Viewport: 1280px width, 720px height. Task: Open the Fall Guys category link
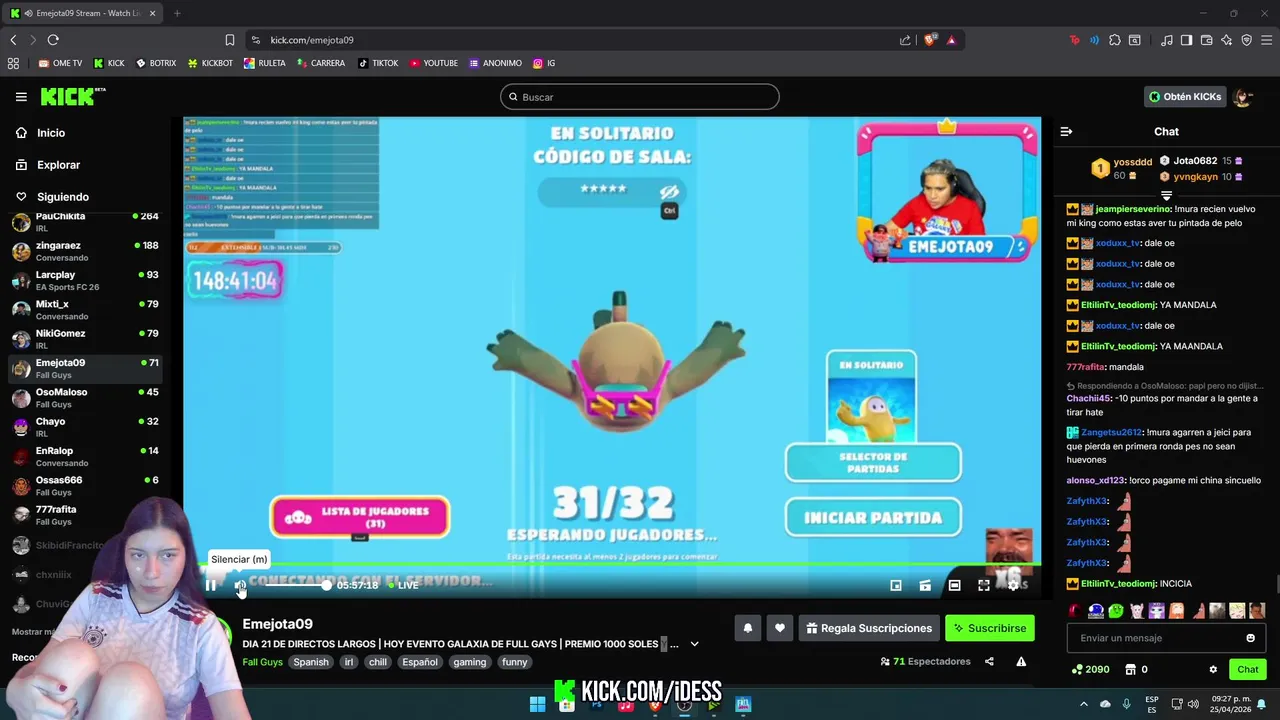tap(262, 662)
